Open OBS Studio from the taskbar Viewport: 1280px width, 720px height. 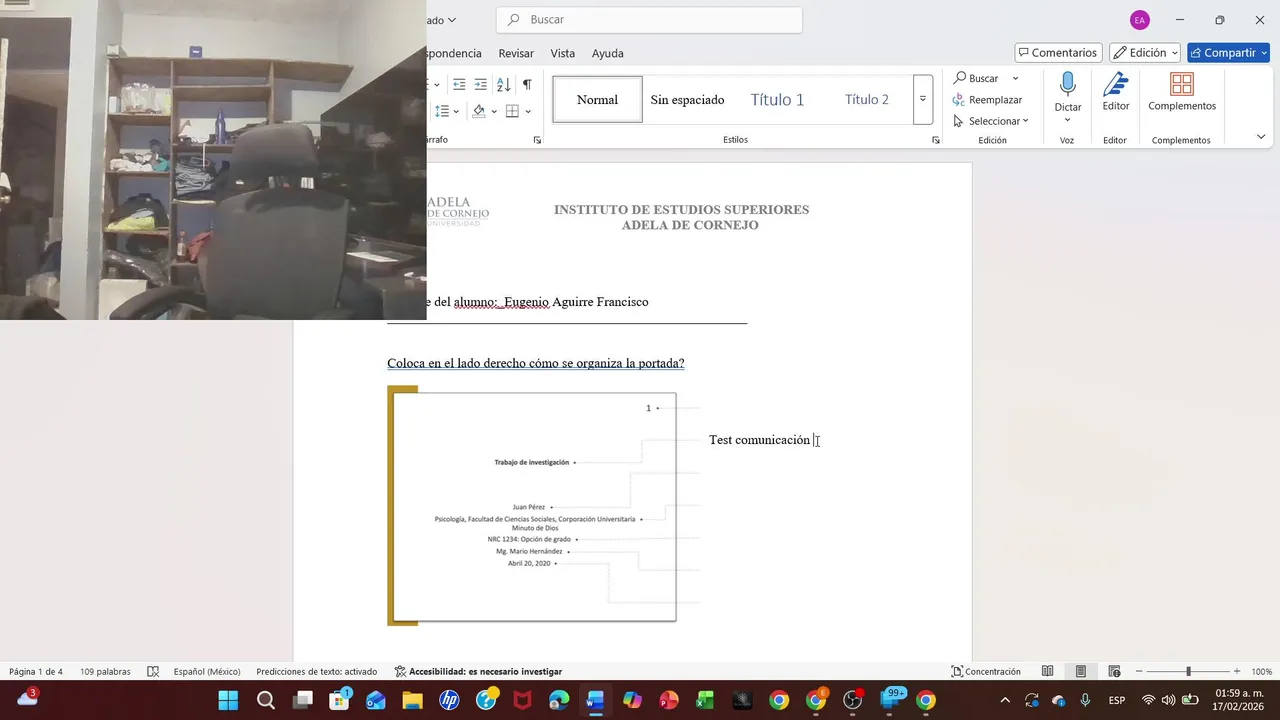(x=852, y=700)
